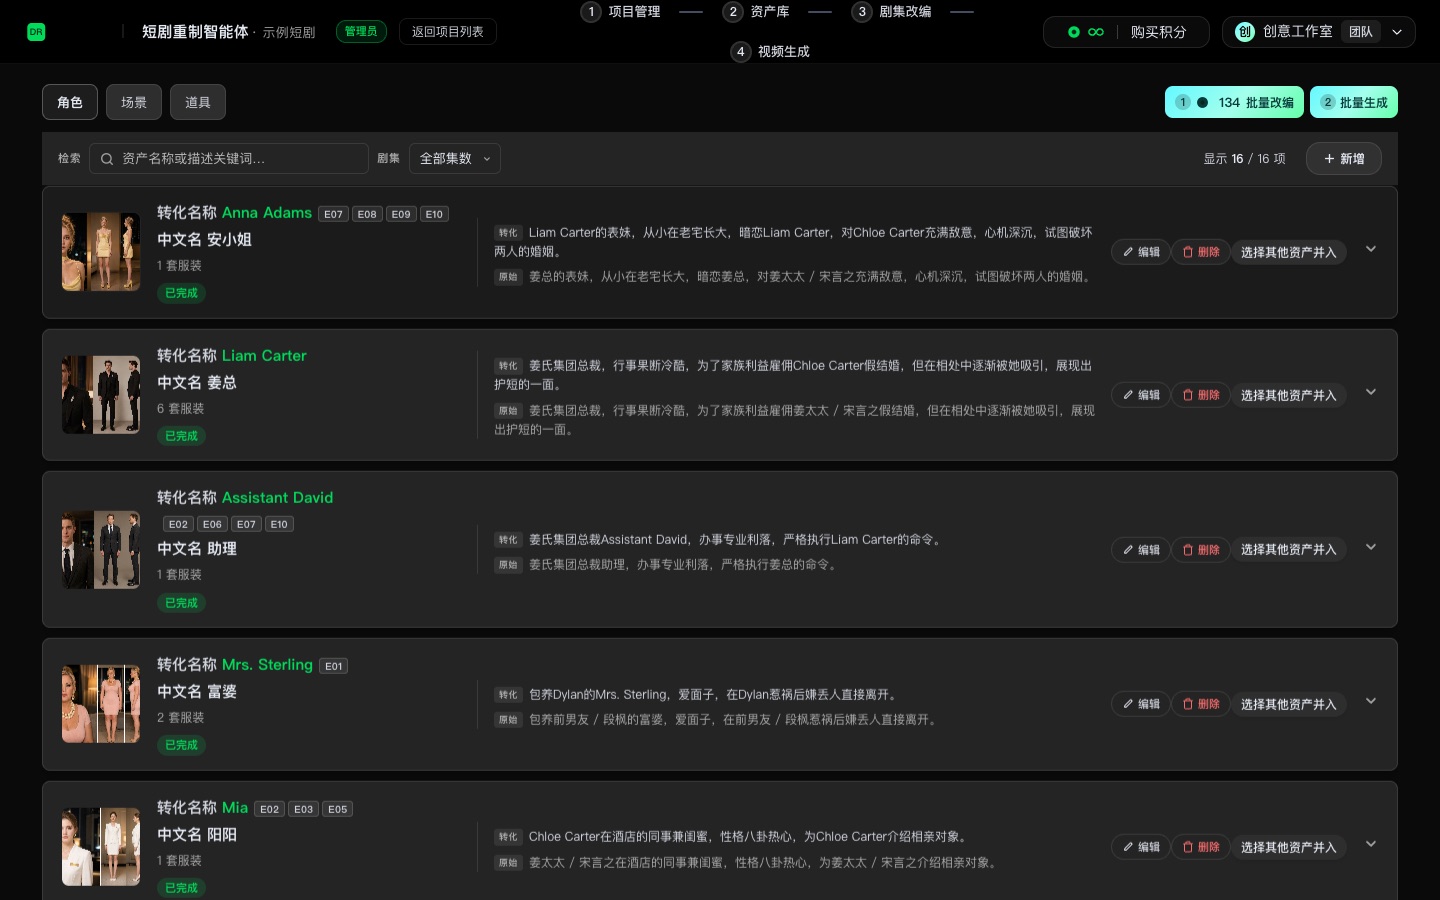
Task: Expand the Liam Carter row
Action: pyautogui.click(x=1371, y=392)
